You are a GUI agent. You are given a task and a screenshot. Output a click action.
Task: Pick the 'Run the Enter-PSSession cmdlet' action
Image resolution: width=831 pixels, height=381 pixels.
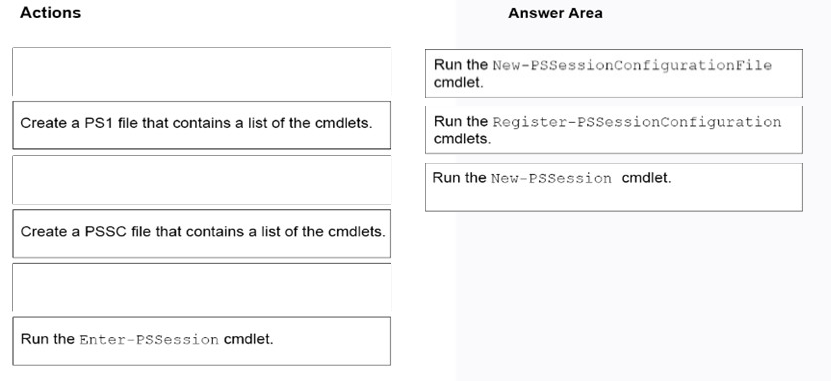click(201, 341)
